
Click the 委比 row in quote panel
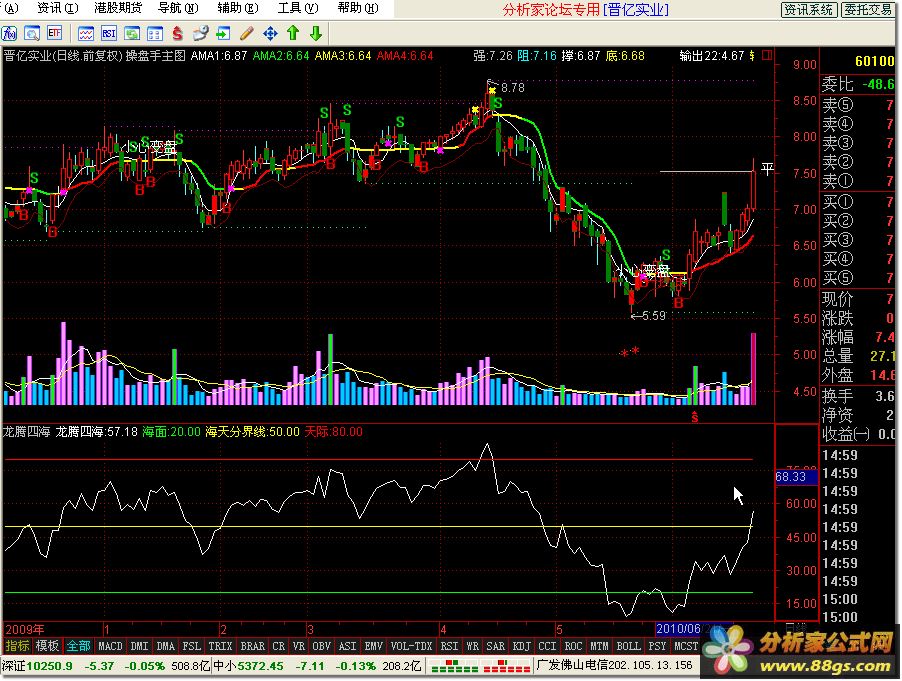point(858,85)
